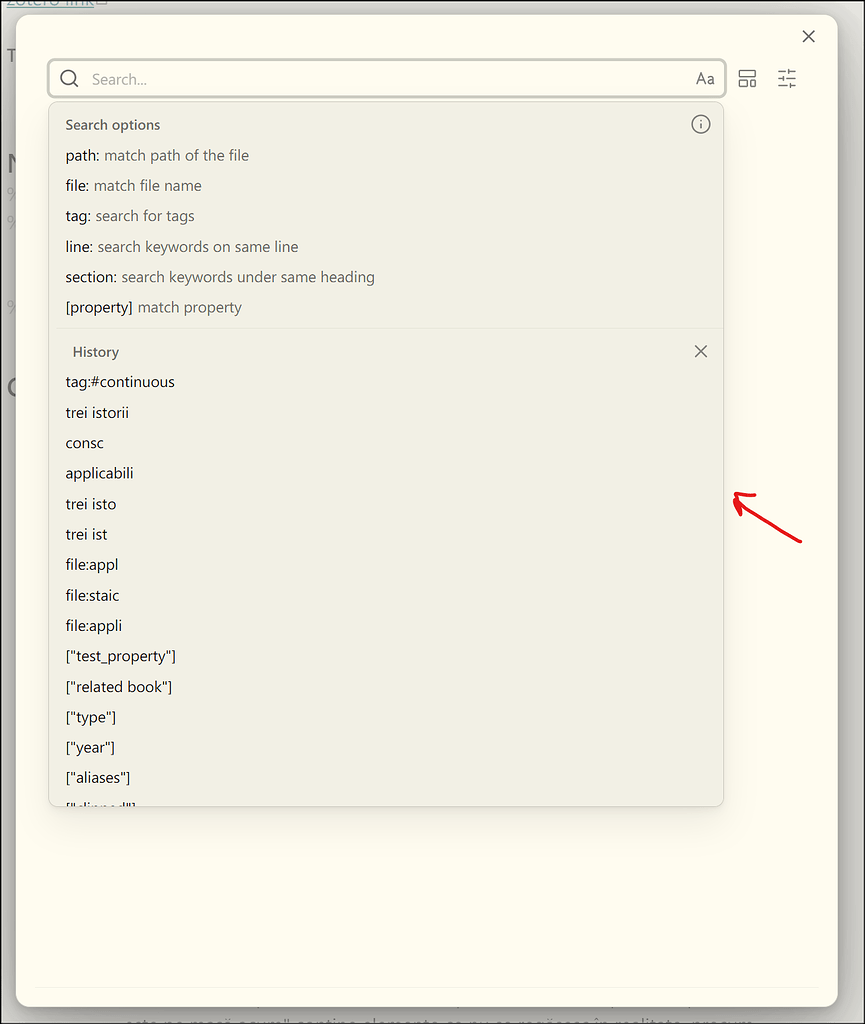Select the section: search option
The height and width of the screenshot is (1024, 865).
tap(220, 277)
